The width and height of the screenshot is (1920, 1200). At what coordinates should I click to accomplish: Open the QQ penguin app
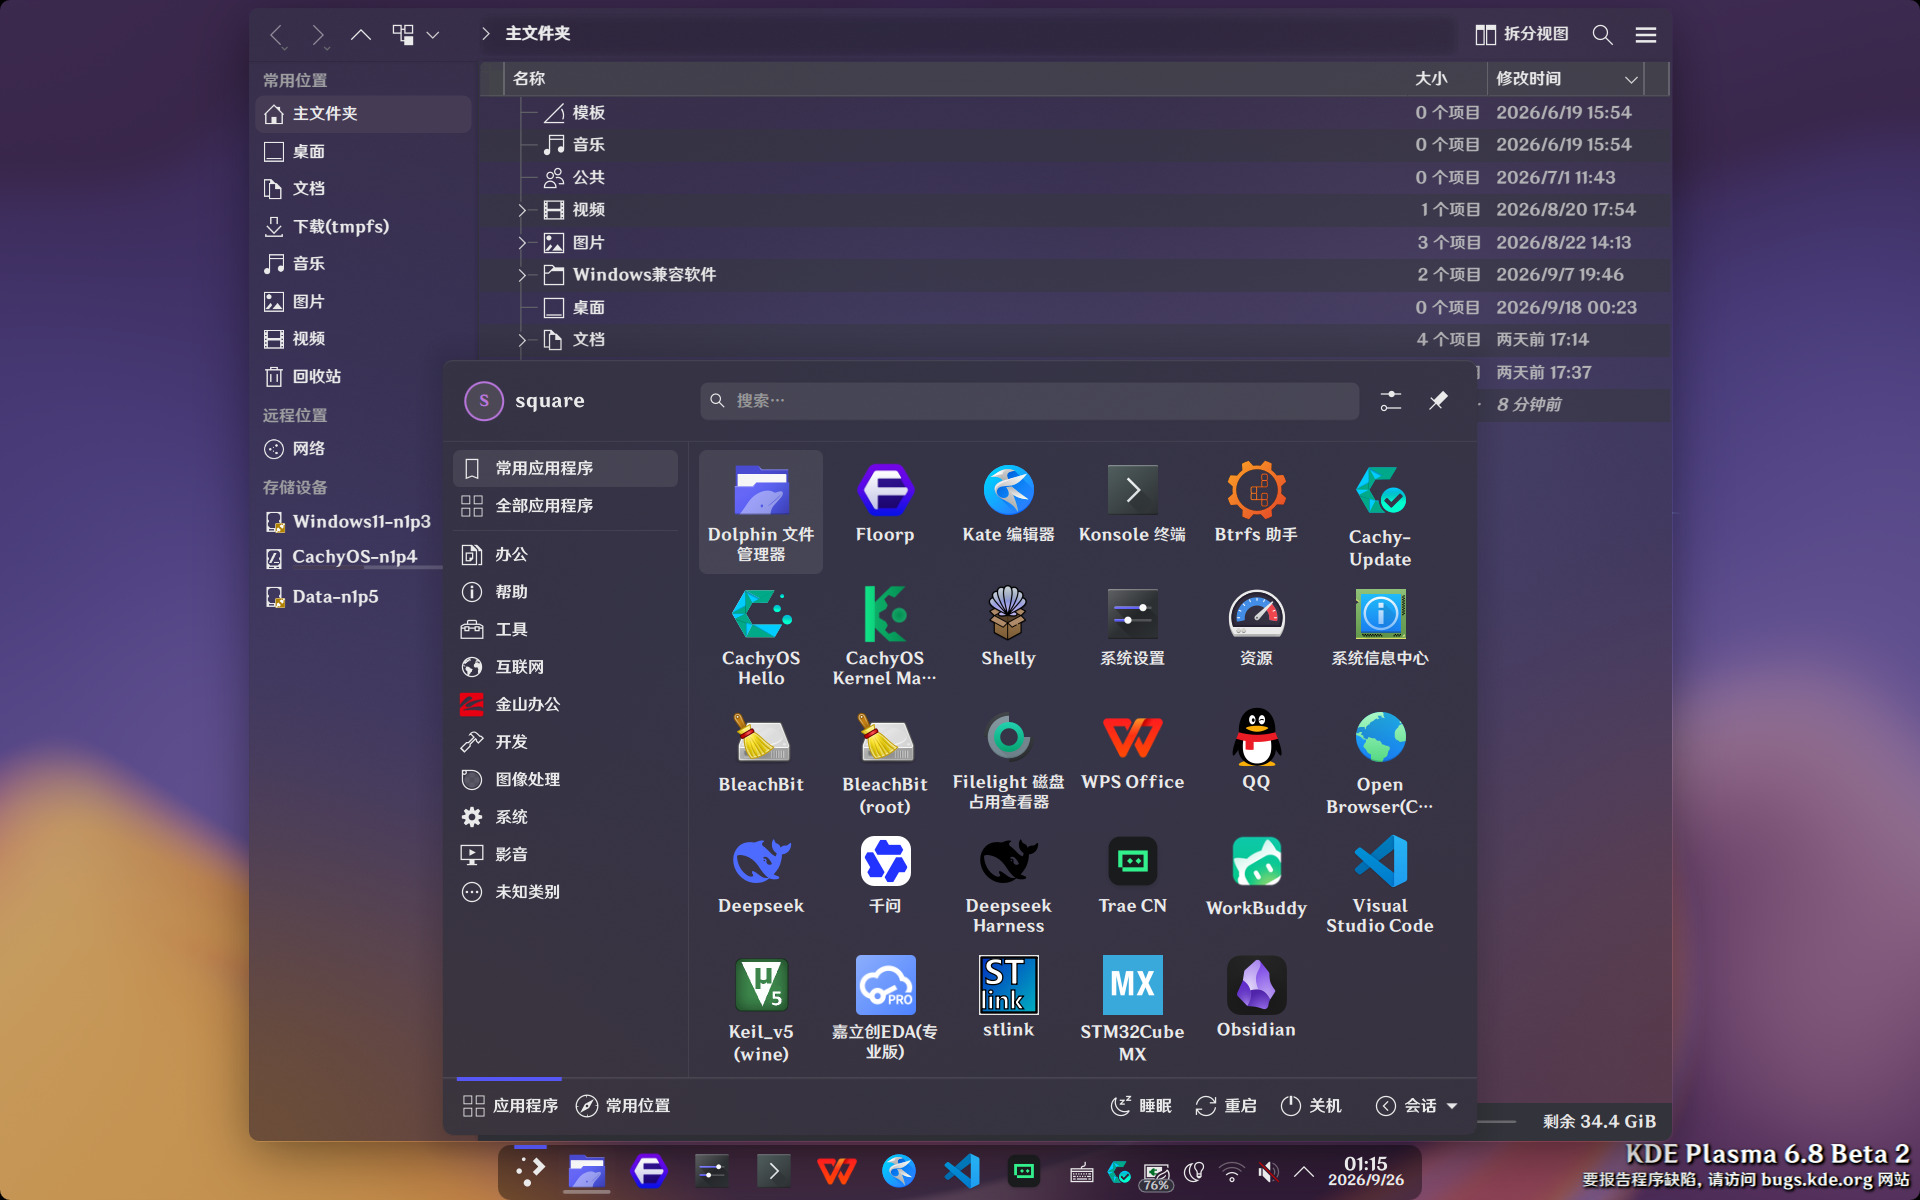tap(1256, 752)
